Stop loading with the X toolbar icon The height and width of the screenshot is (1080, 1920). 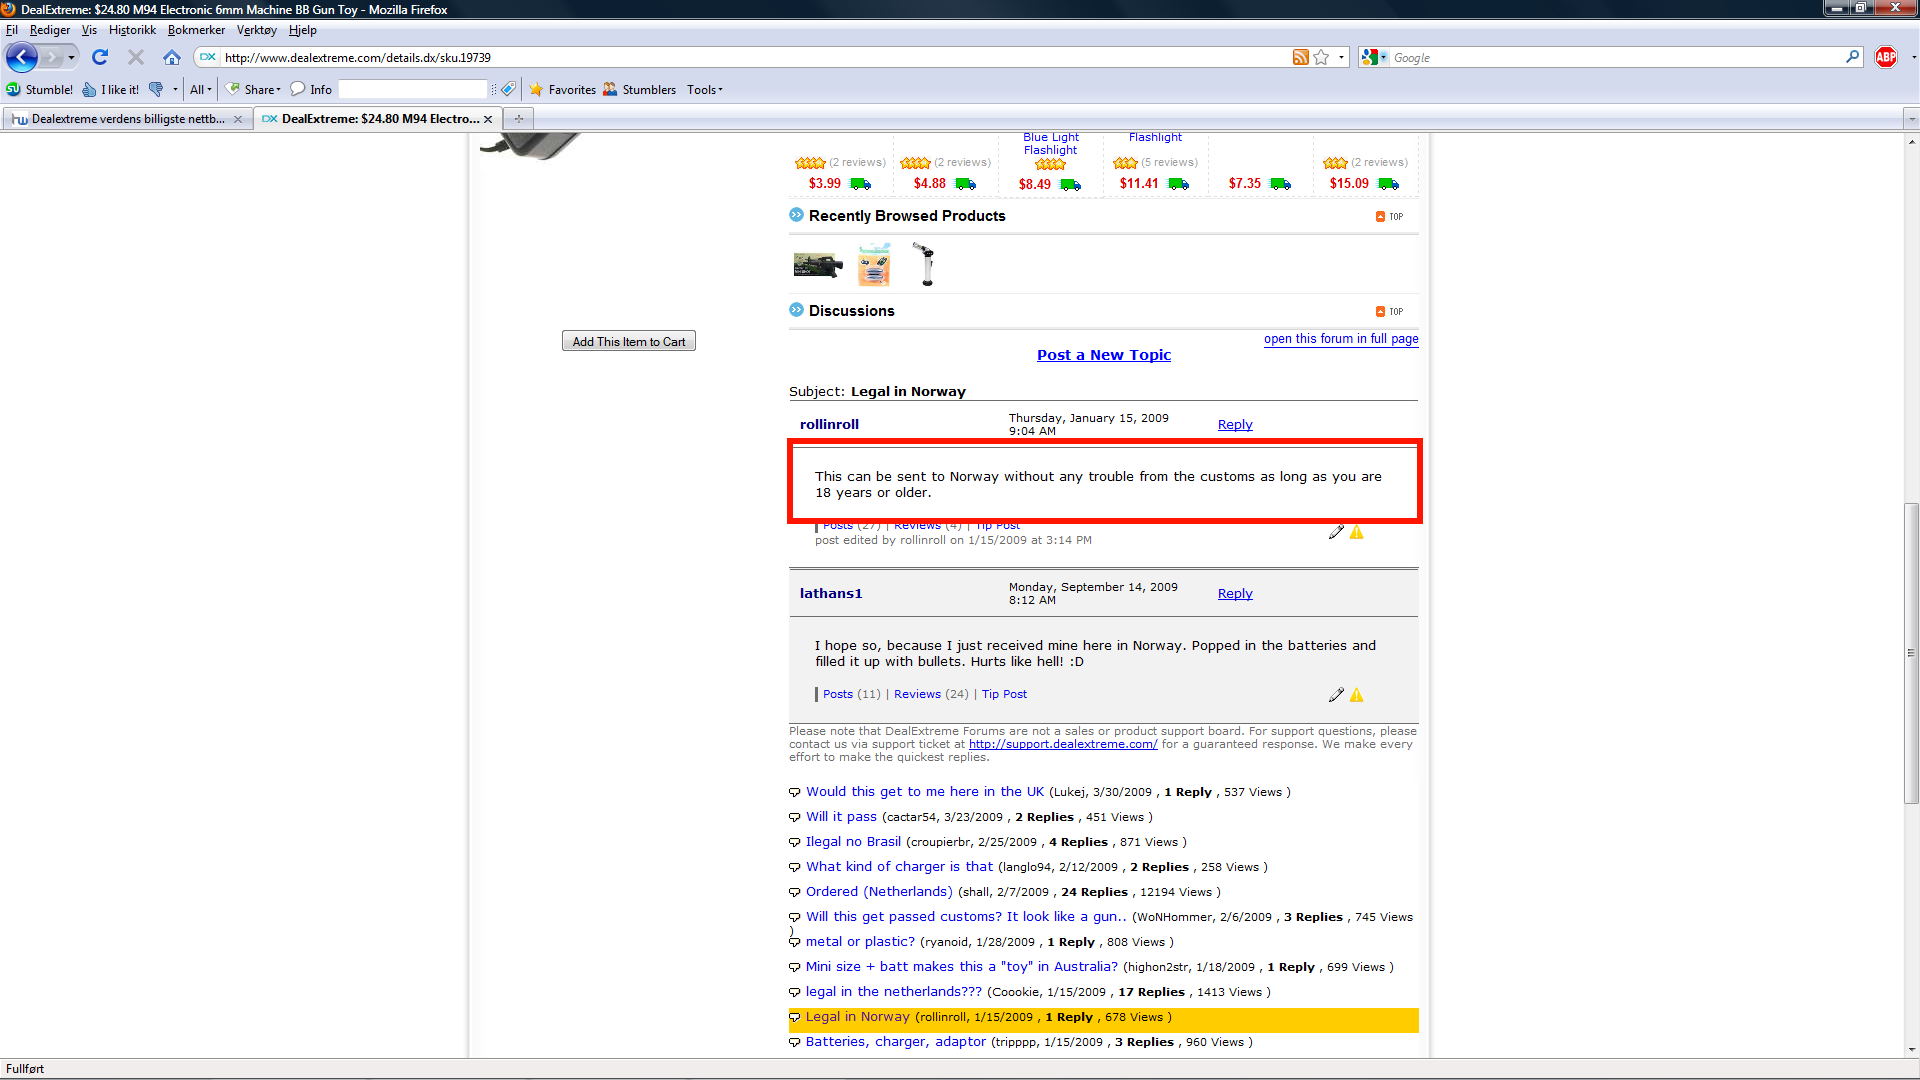[136, 57]
